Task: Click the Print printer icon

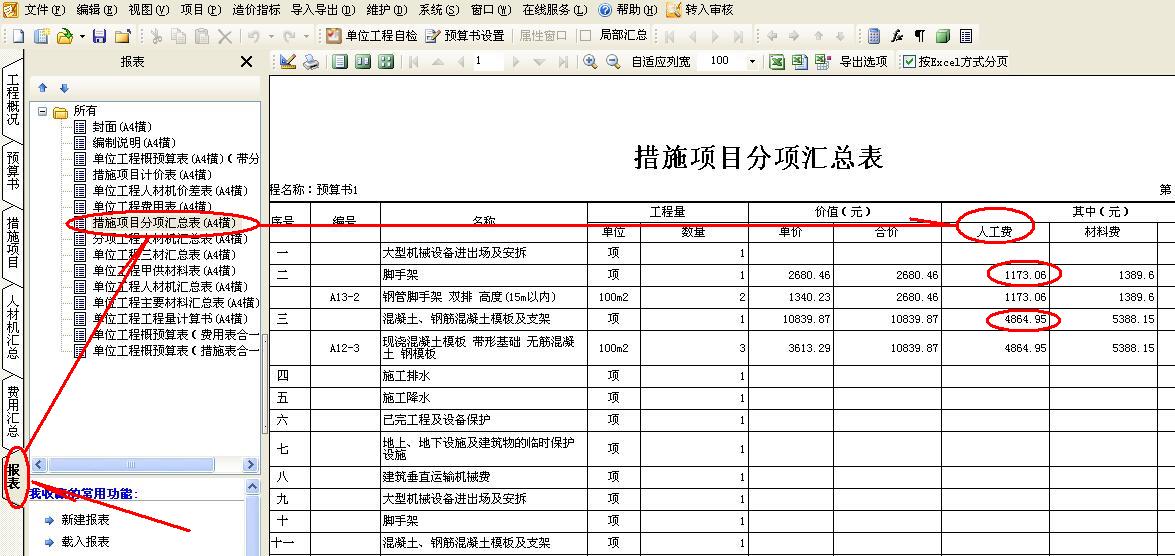Action: click(311, 62)
